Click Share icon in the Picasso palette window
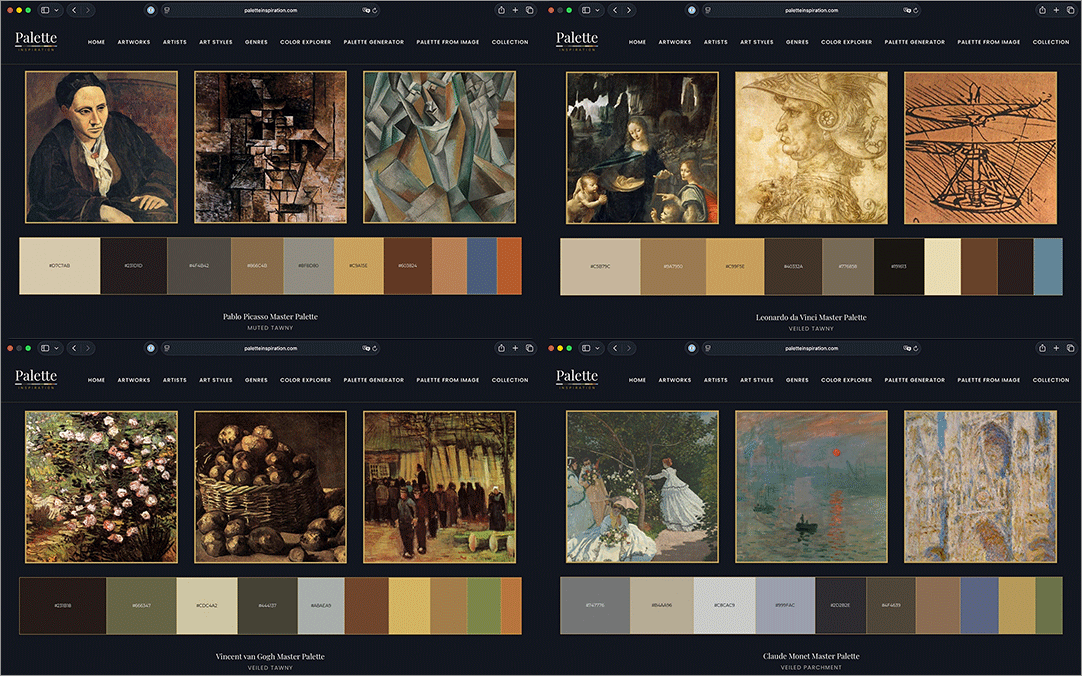The height and width of the screenshot is (676, 1082). (x=501, y=10)
